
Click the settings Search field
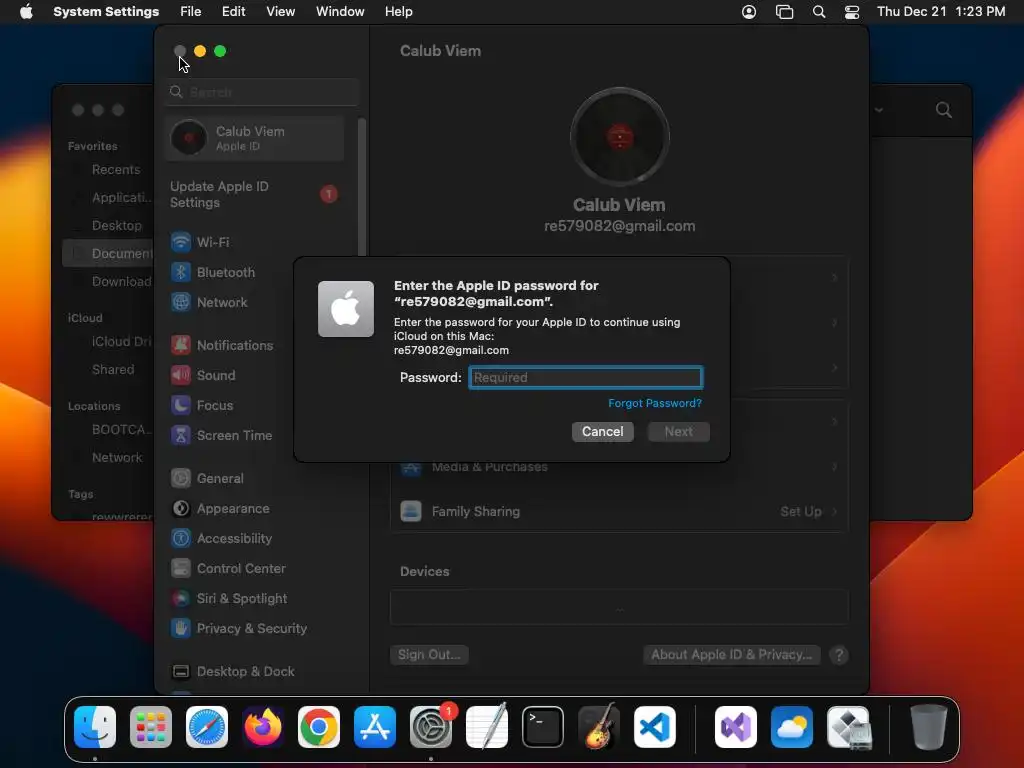[x=262, y=92]
